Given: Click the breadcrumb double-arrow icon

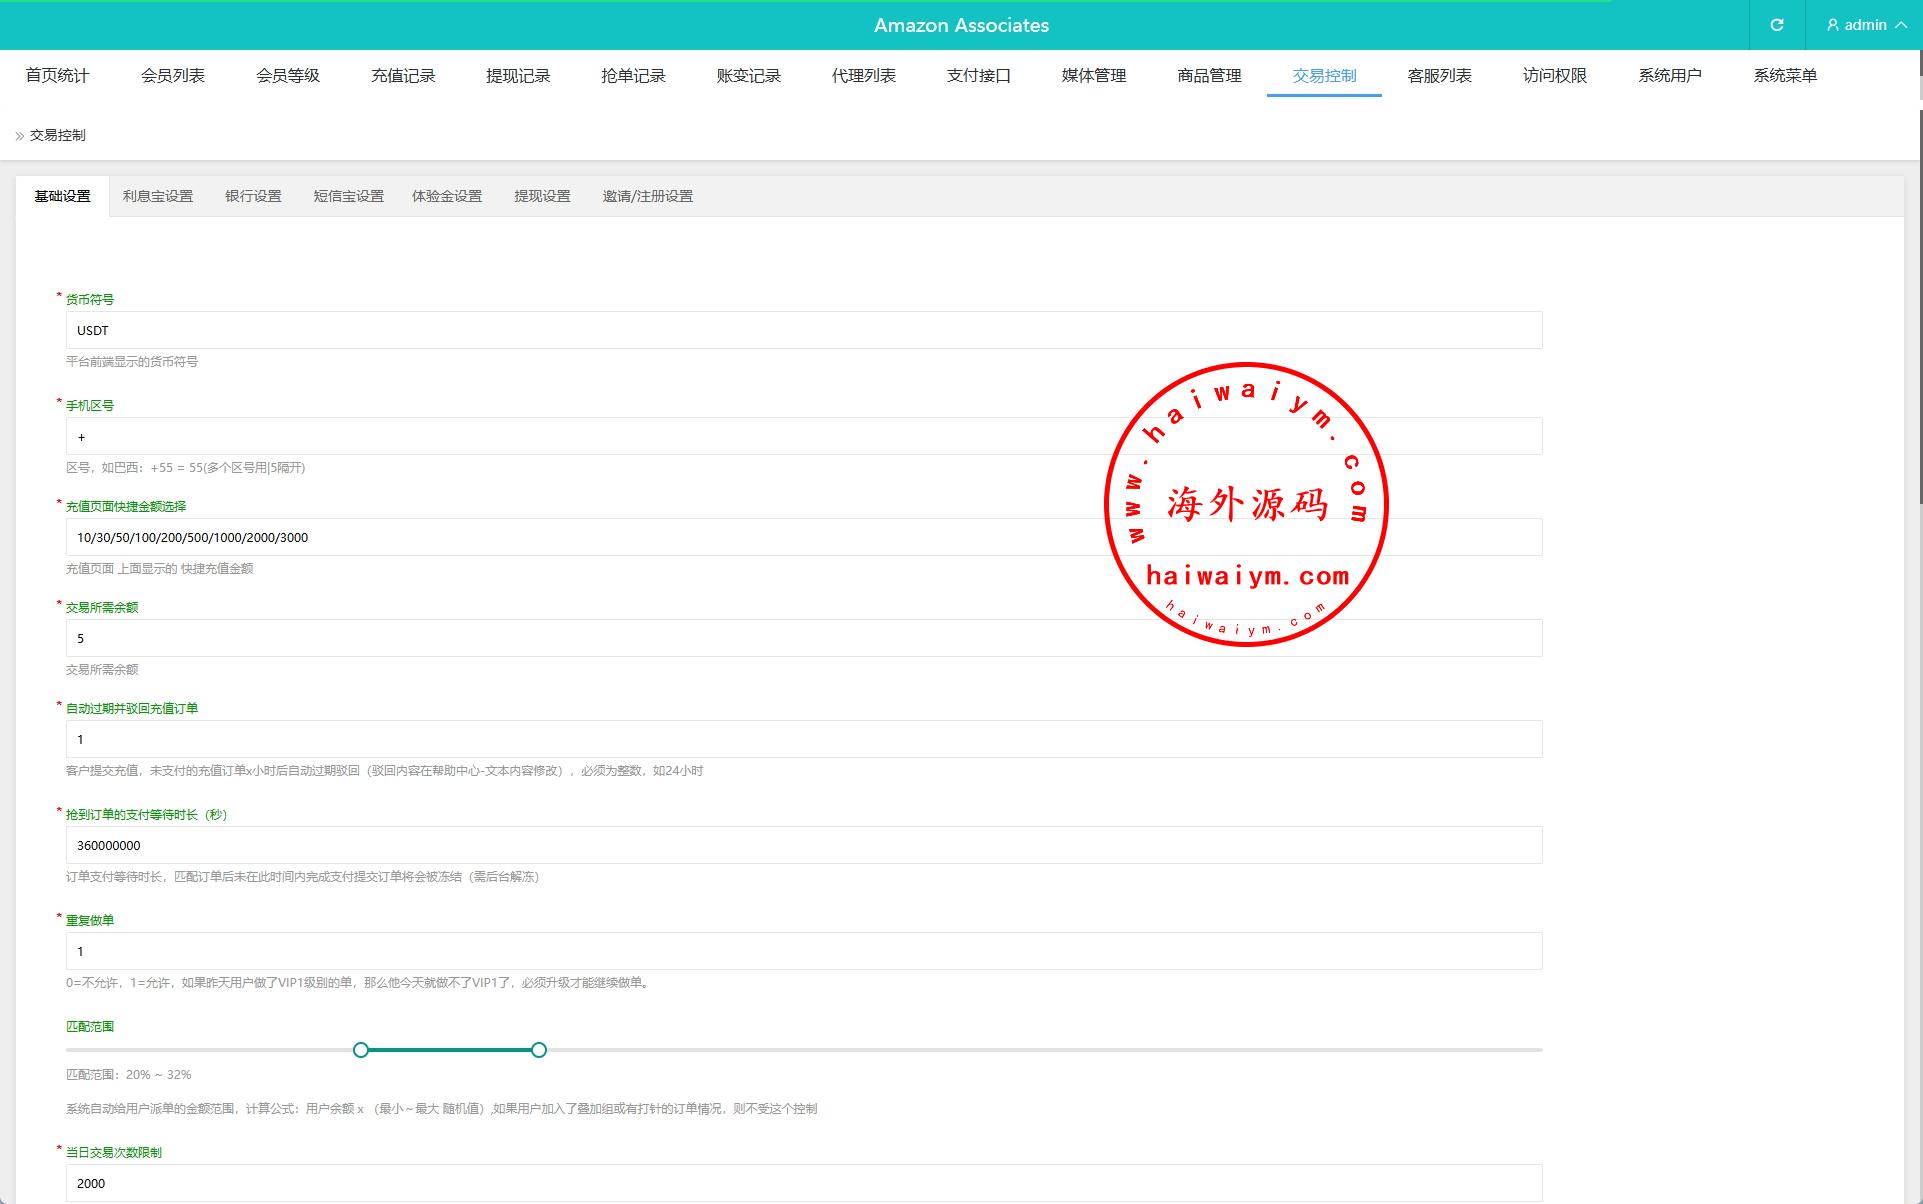Looking at the screenshot, I should pos(19,136).
